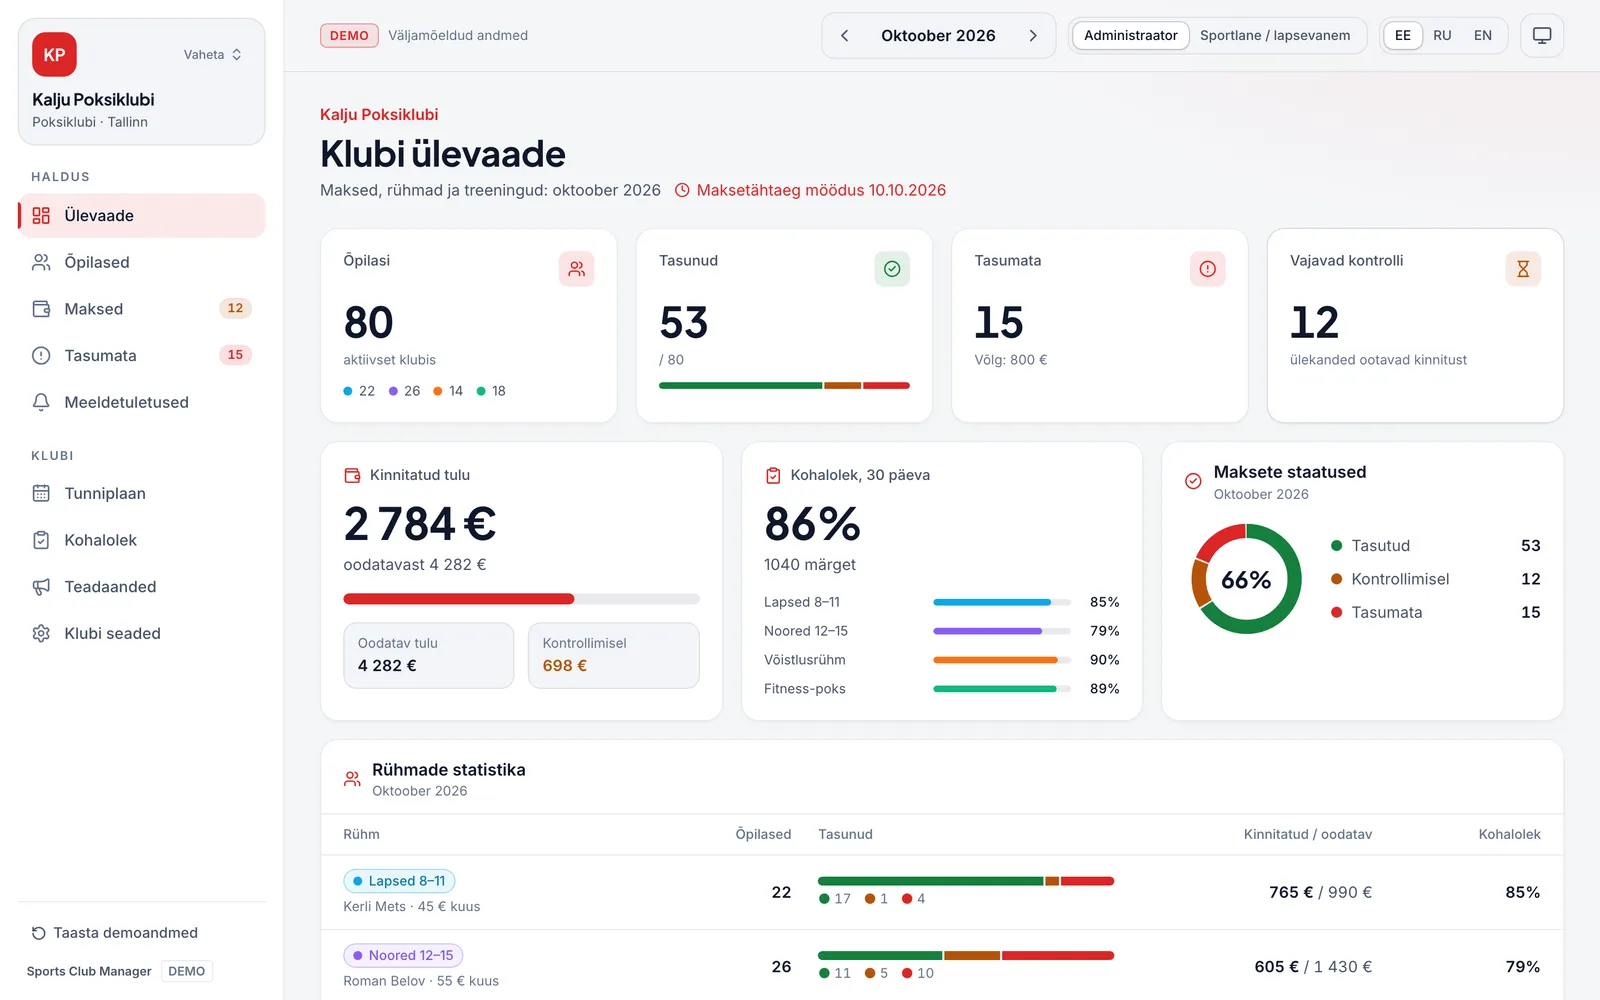Go to the Maksed sidebar page
The height and width of the screenshot is (1000, 1600).
[x=142, y=309]
